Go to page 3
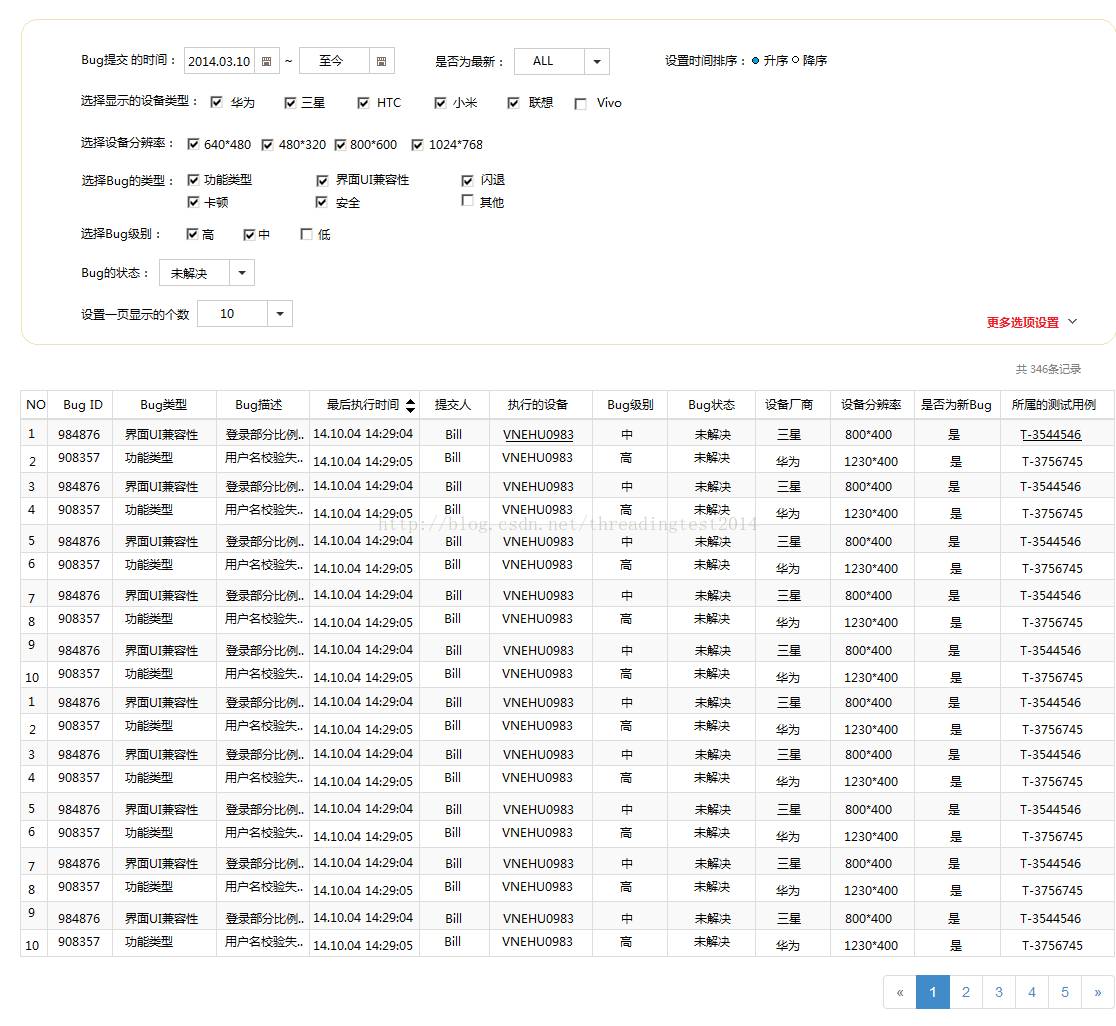Viewport: 1116px width, 1026px height. (999, 992)
